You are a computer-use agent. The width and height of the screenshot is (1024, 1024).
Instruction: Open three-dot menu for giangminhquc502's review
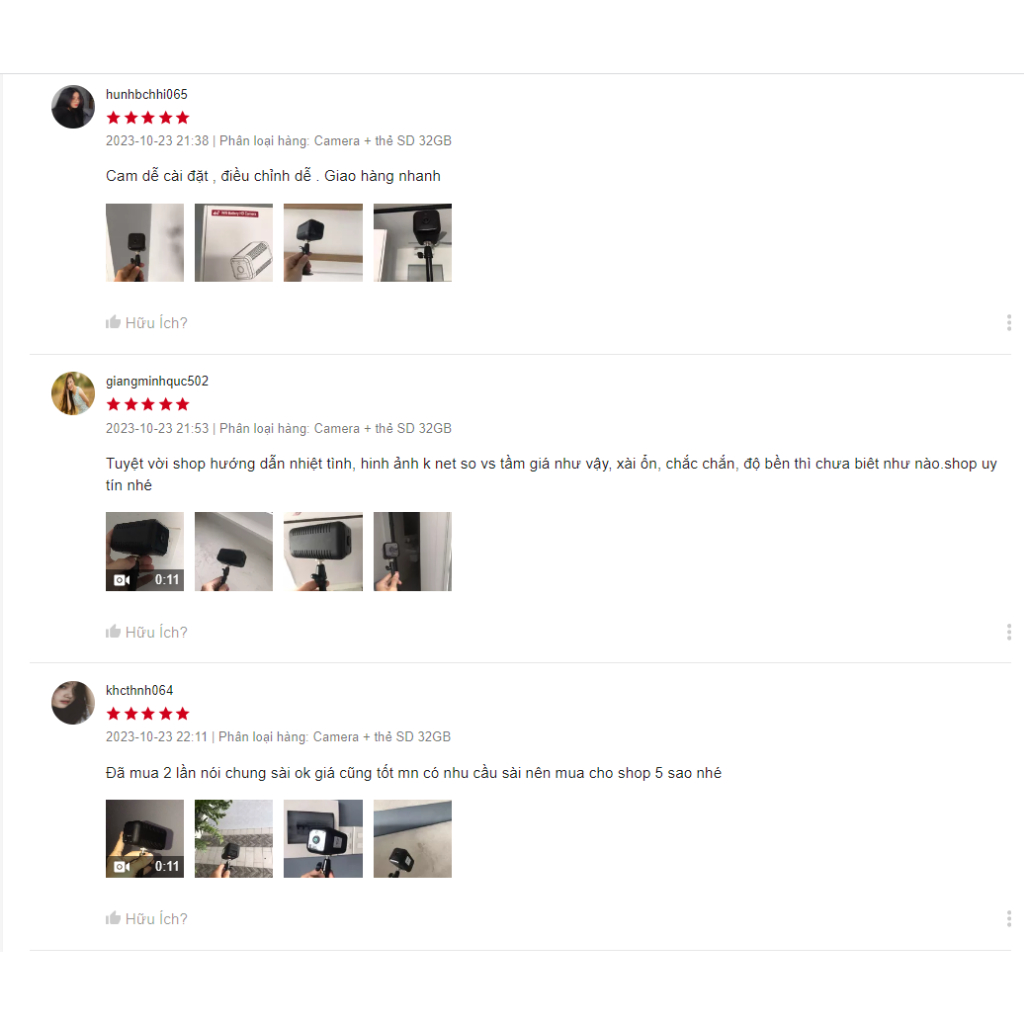[1009, 632]
